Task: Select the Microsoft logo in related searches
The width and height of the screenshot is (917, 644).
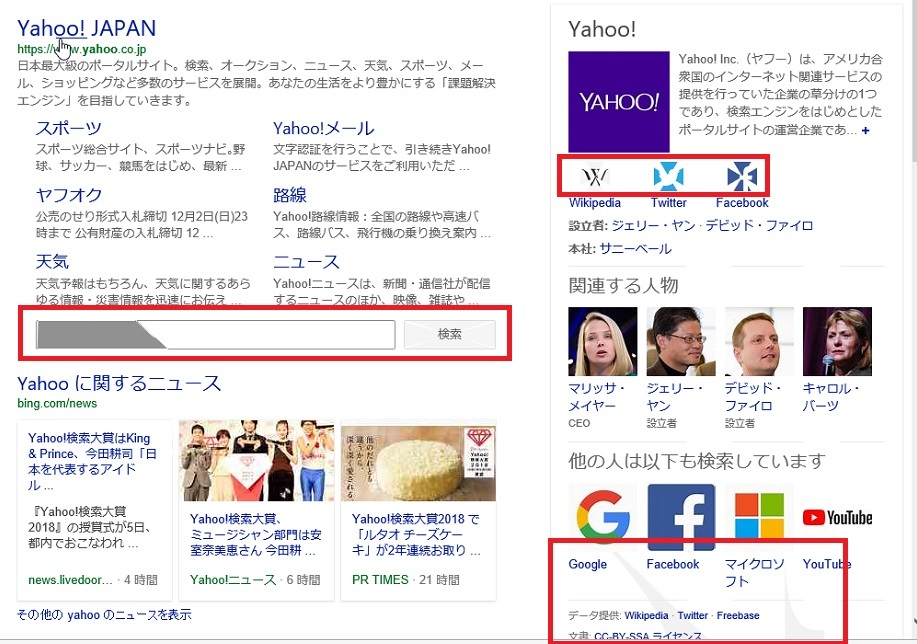Action: point(759,518)
